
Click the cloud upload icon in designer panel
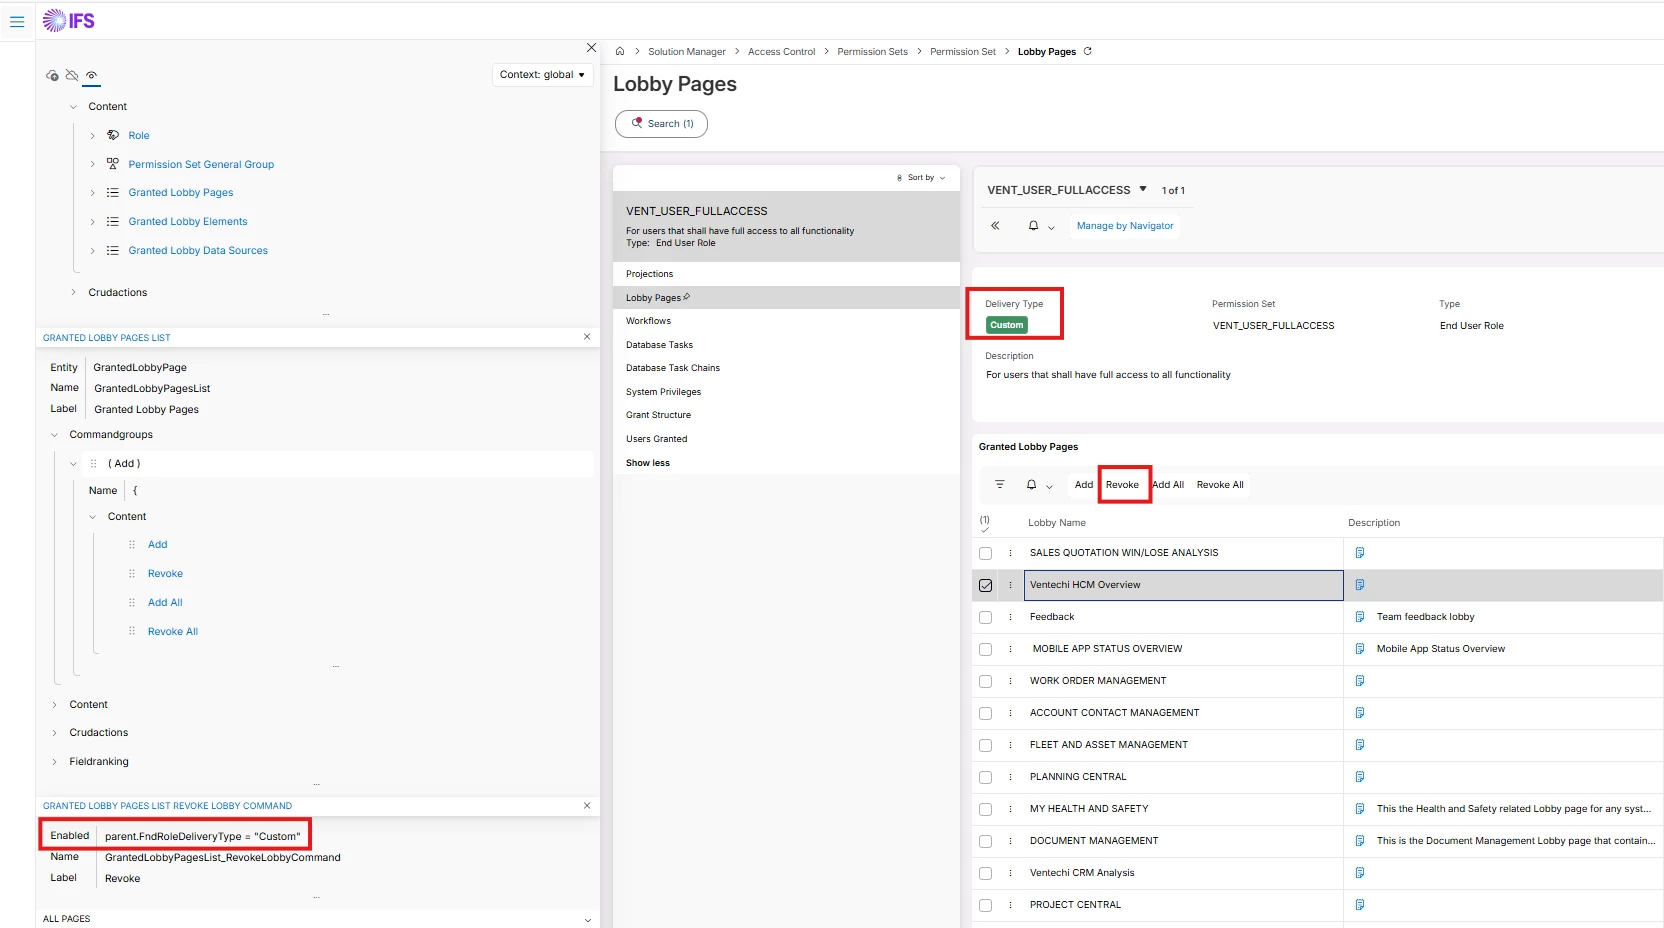pos(52,76)
